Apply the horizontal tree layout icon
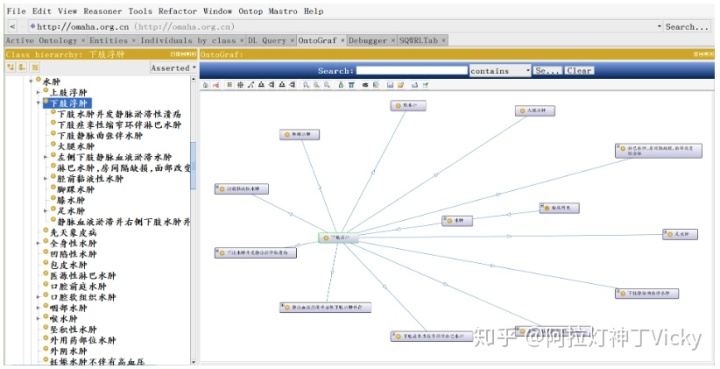Viewport: 720px width, 369px height. 271,85
